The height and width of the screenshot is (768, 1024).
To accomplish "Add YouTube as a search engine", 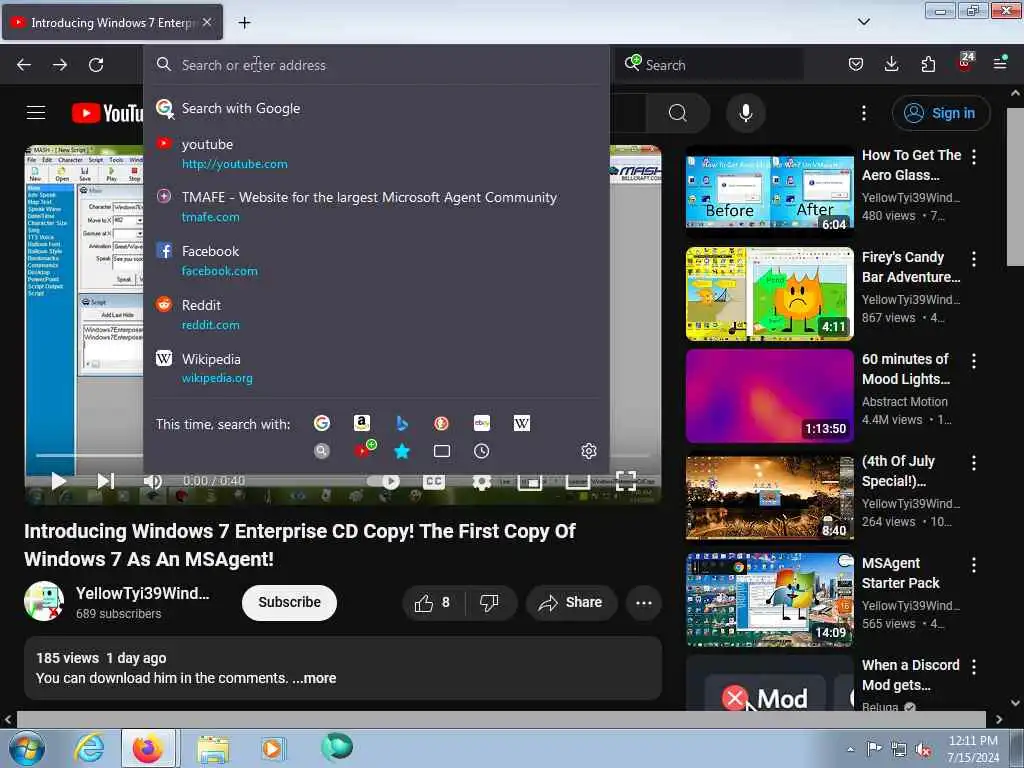I will pyautogui.click(x=364, y=449).
